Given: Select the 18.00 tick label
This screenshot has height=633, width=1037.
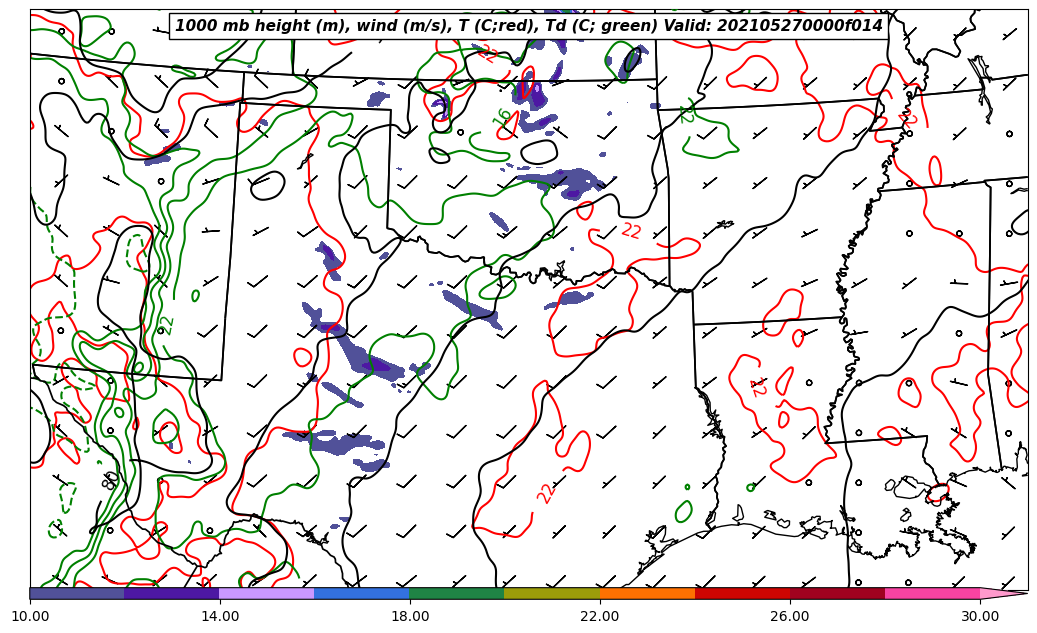Looking at the screenshot, I should pos(410,616).
